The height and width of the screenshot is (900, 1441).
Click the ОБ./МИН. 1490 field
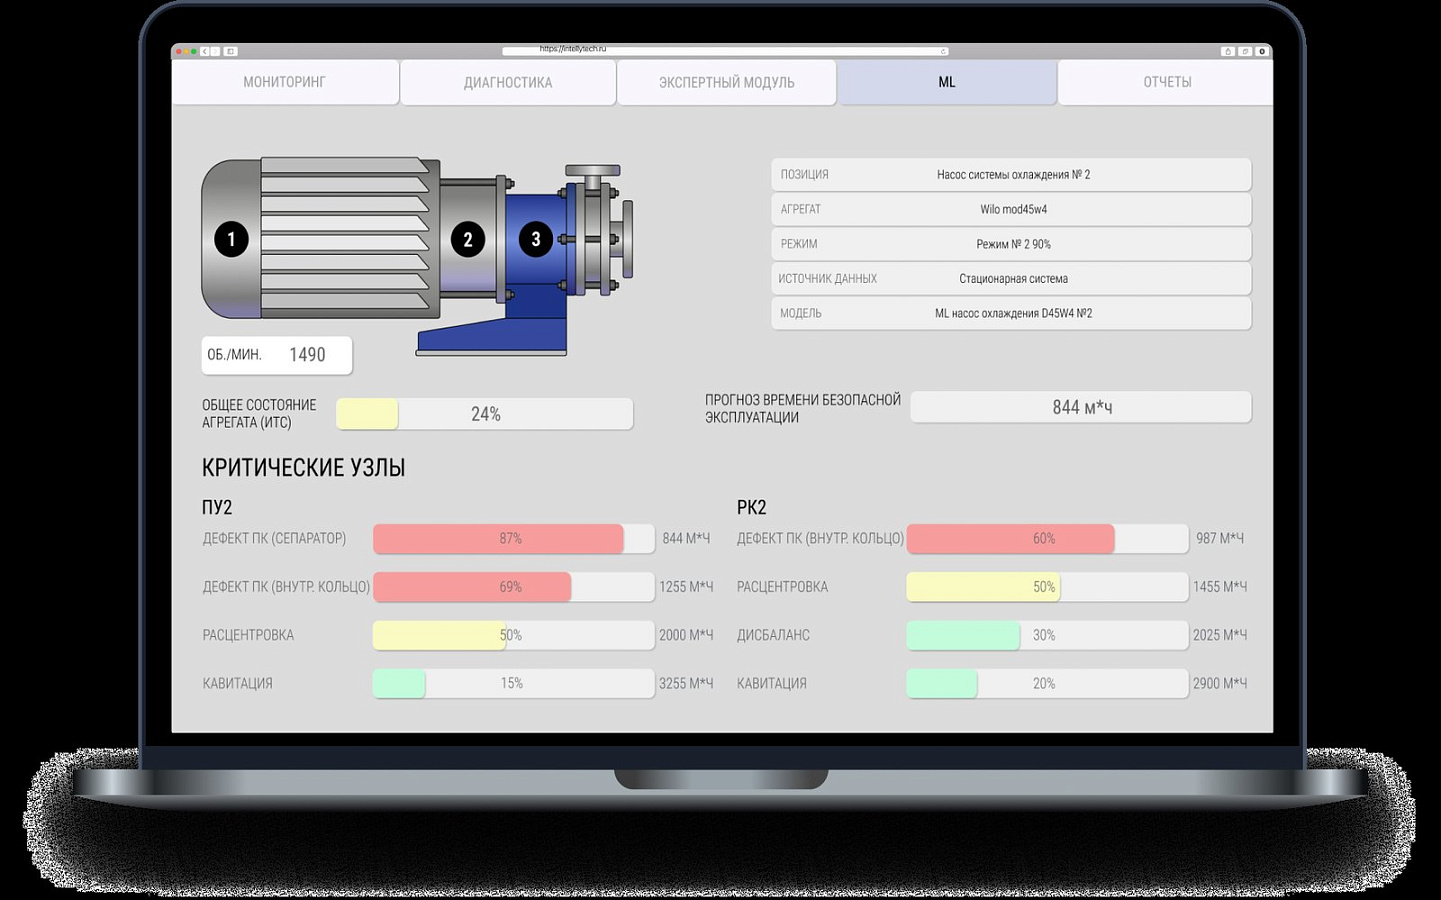tap(277, 355)
